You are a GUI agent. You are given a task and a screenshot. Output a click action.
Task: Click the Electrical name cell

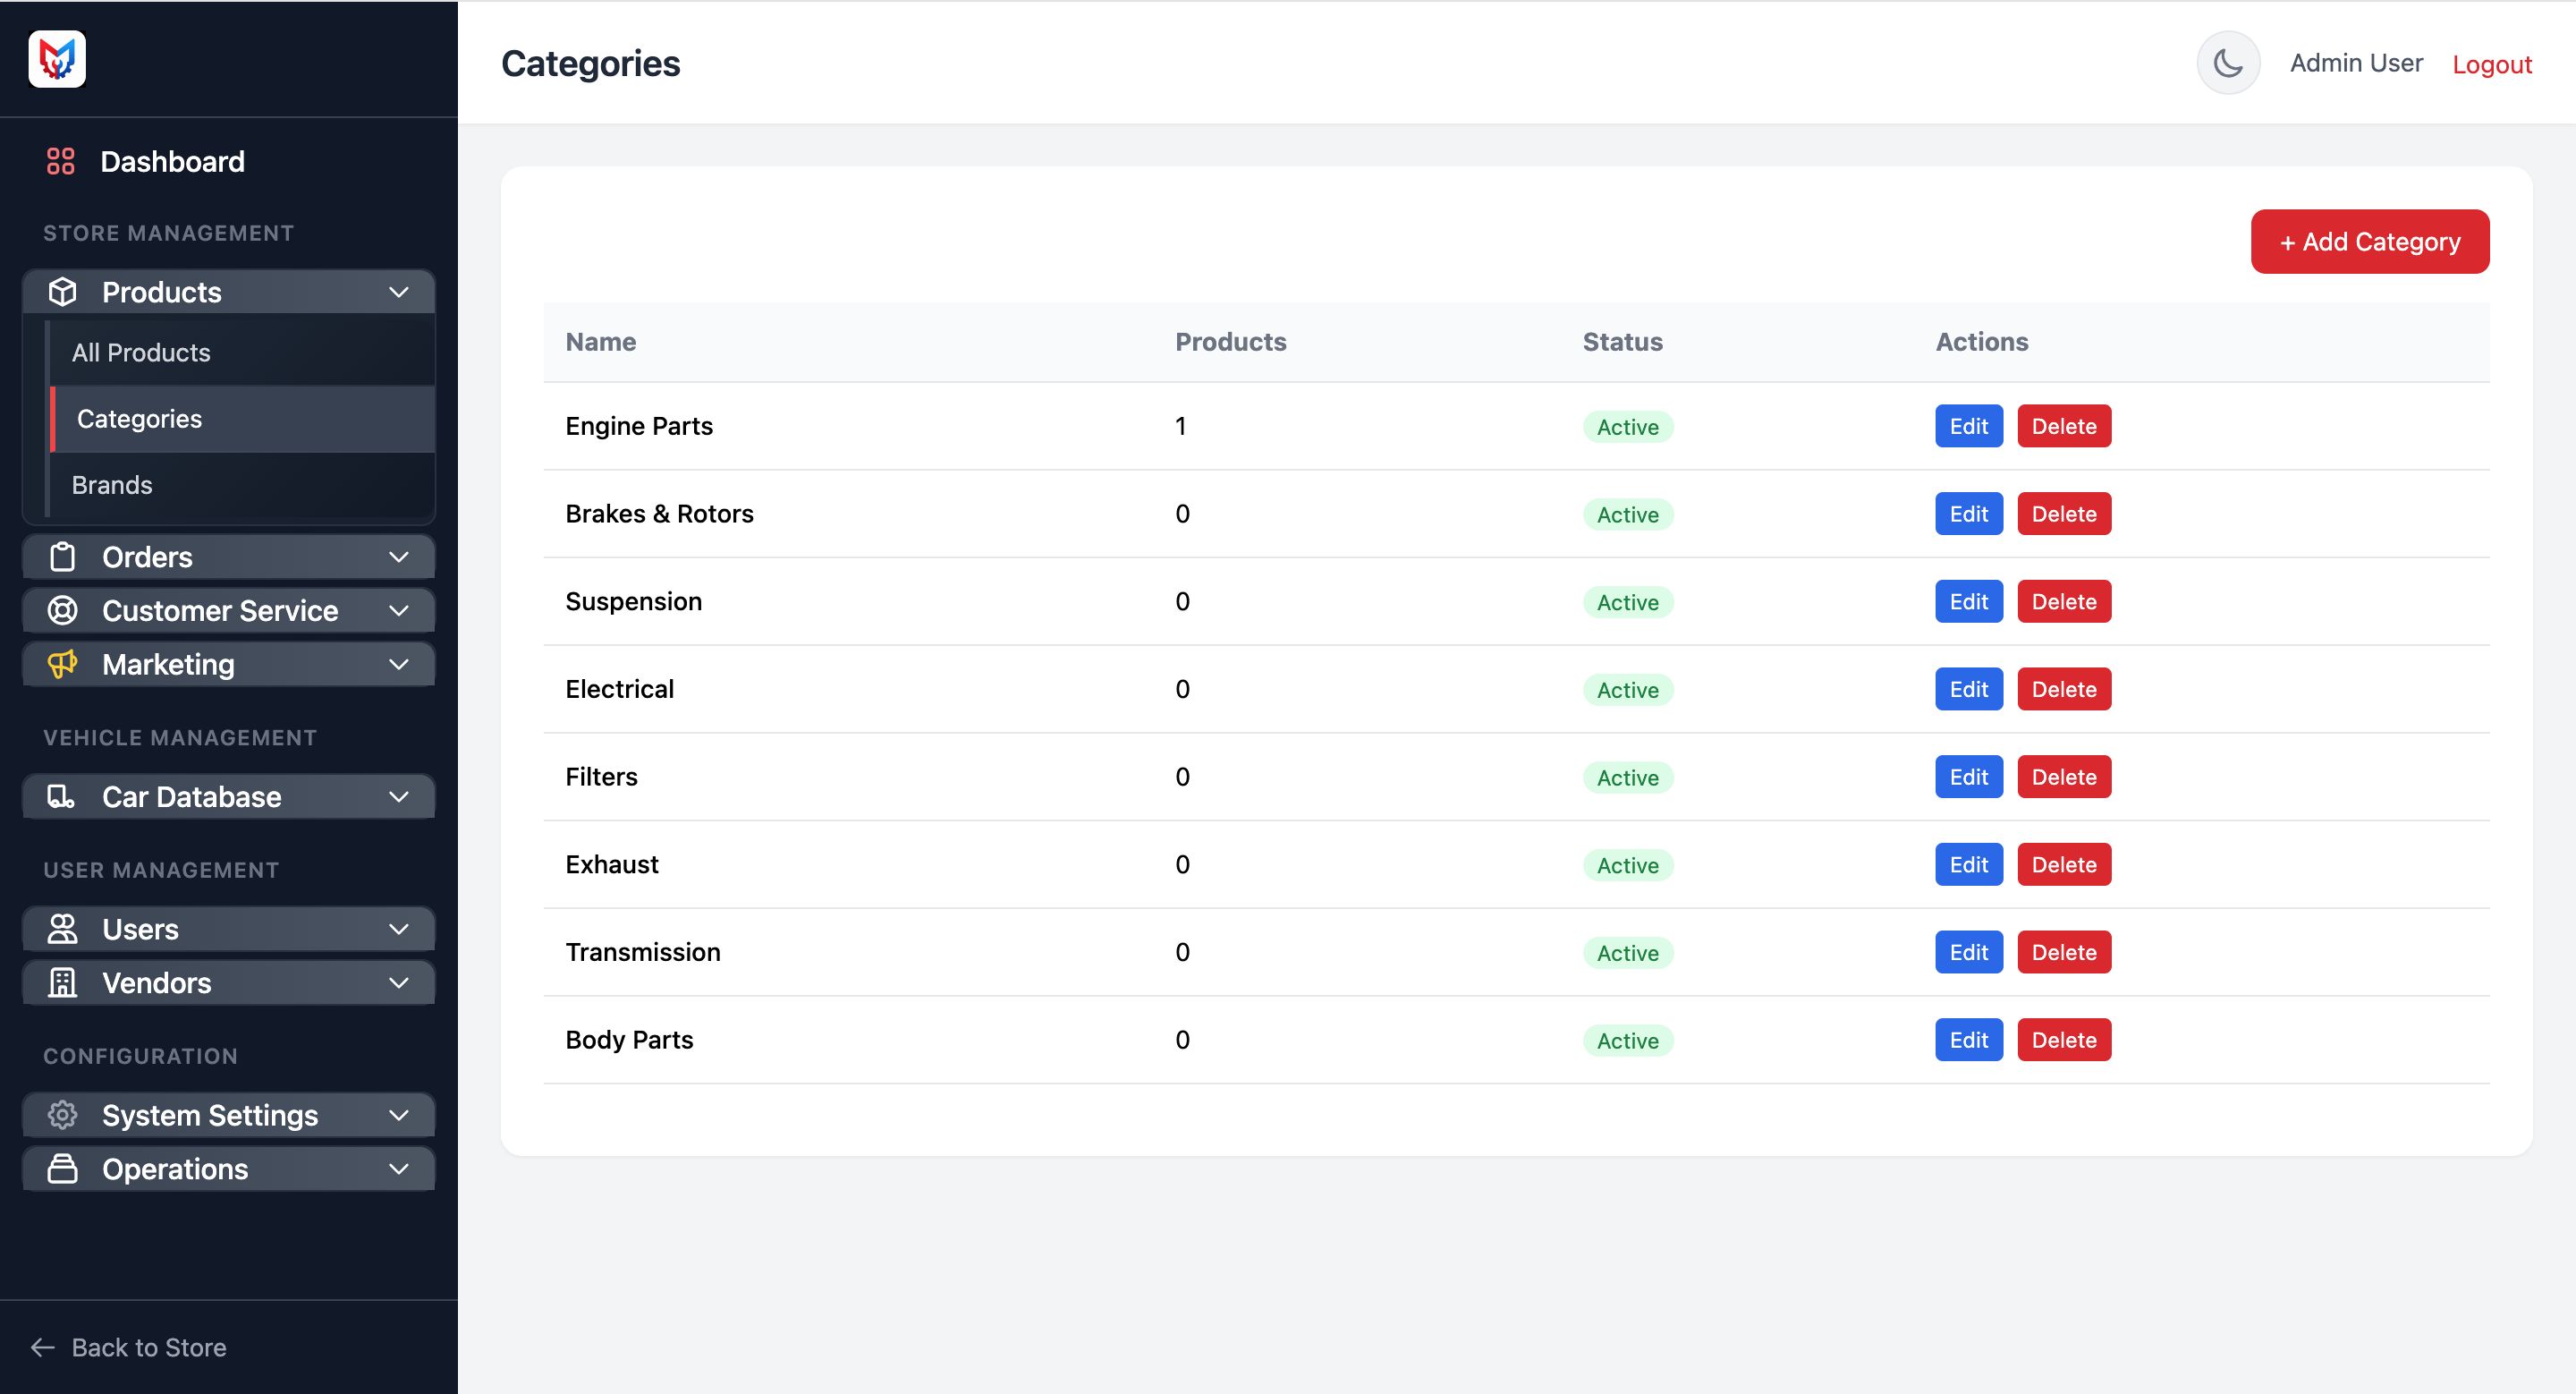click(619, 689)
